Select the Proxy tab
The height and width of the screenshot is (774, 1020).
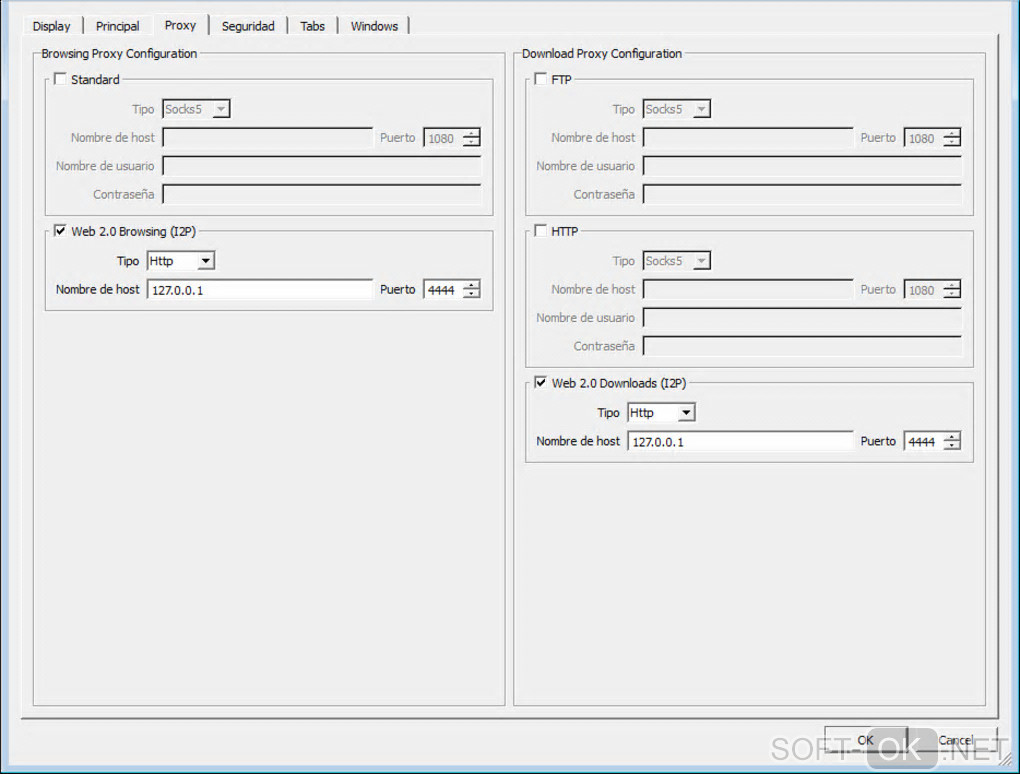[x=180, y=25]
